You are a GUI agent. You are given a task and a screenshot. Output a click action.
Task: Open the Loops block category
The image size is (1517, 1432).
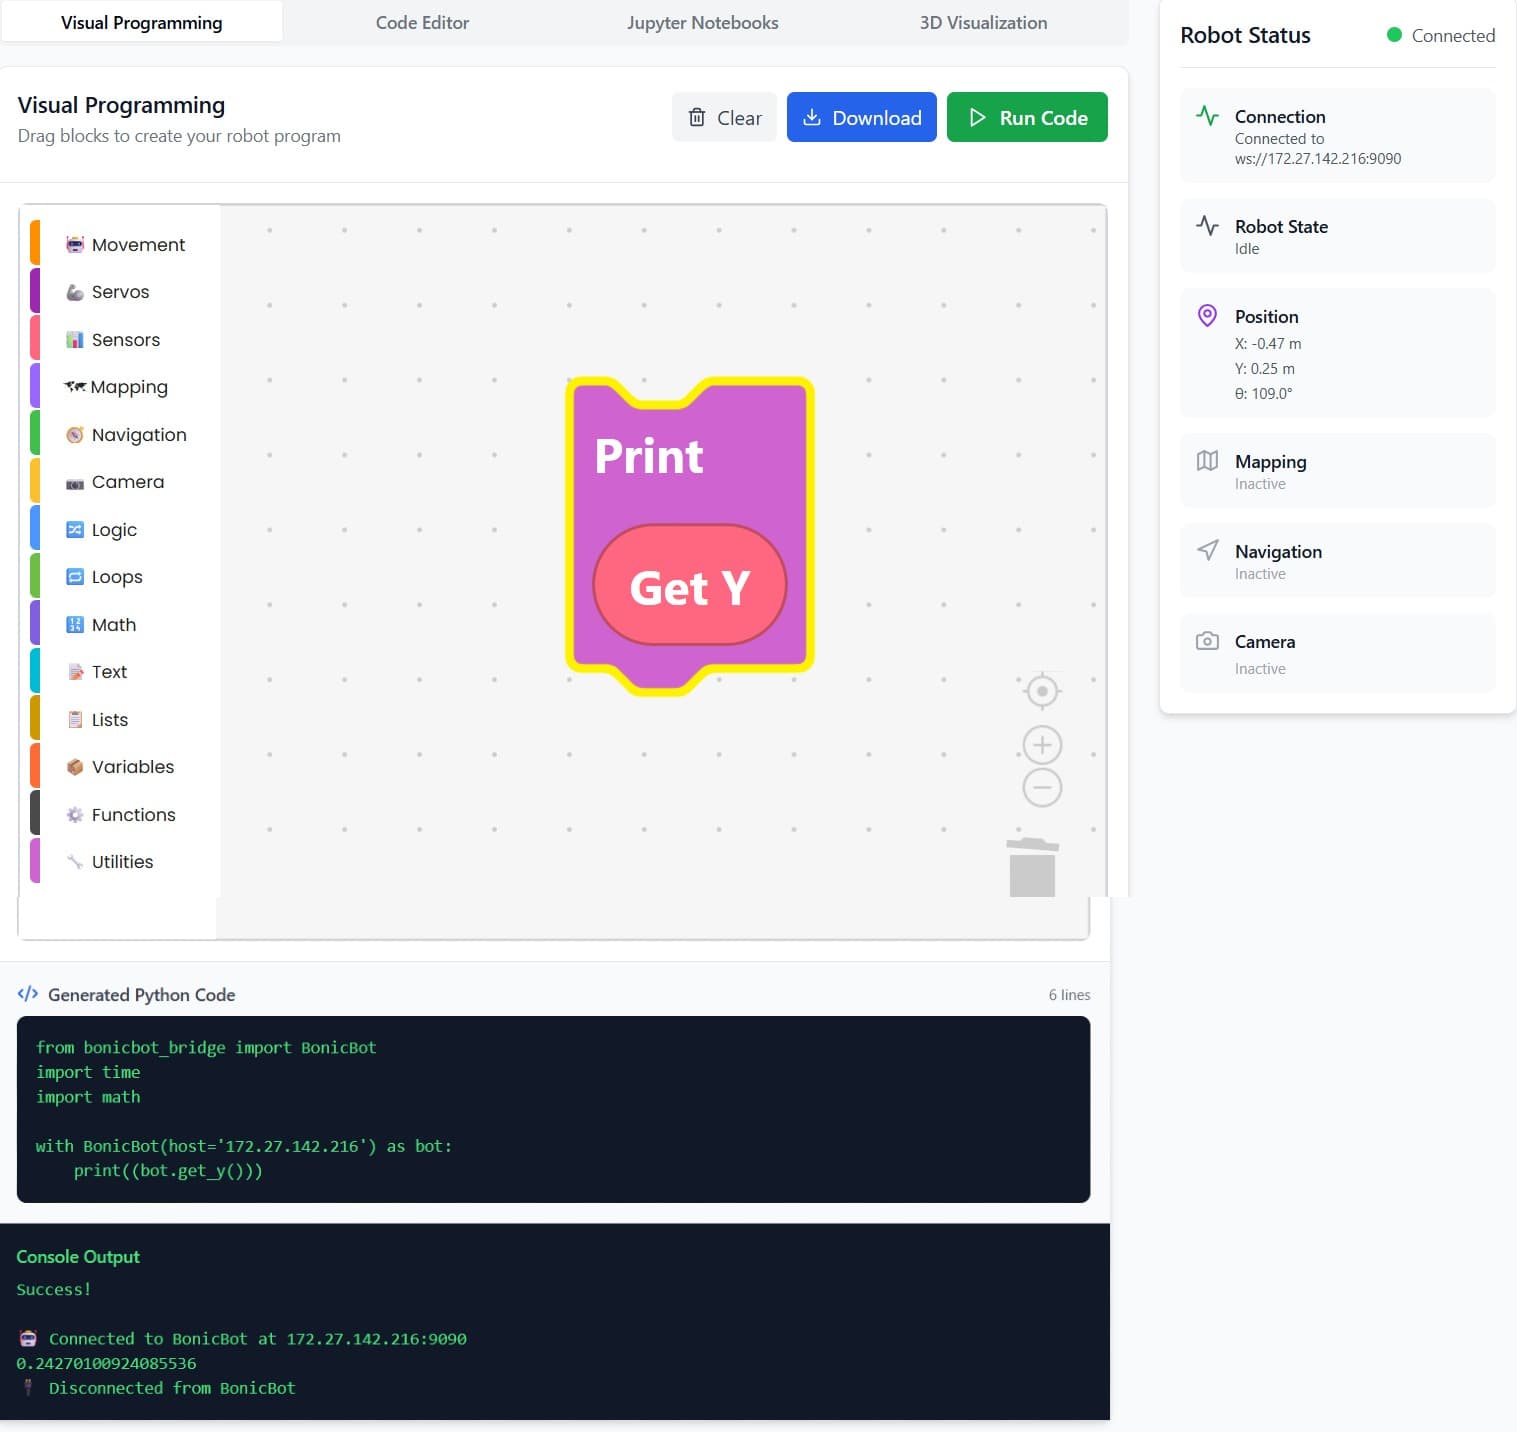(117, 577)
